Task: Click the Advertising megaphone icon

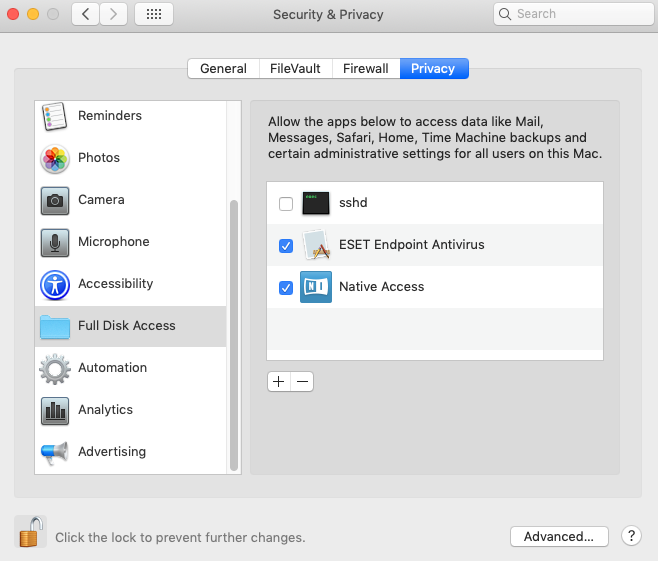Action: click(x=54, y=452)
